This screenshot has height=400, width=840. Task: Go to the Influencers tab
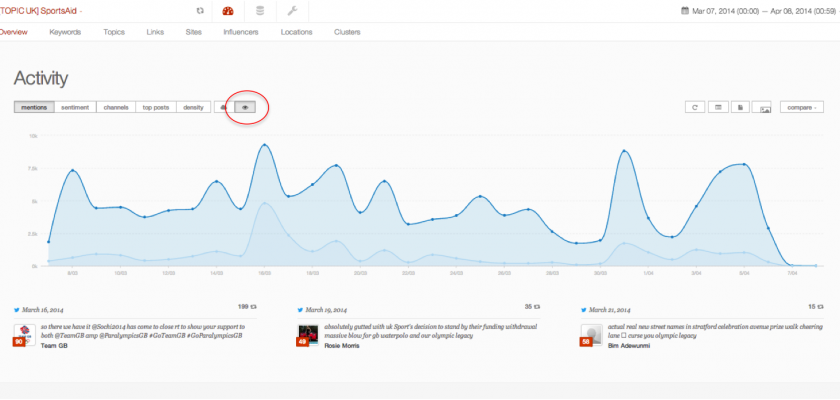(240, 32)
